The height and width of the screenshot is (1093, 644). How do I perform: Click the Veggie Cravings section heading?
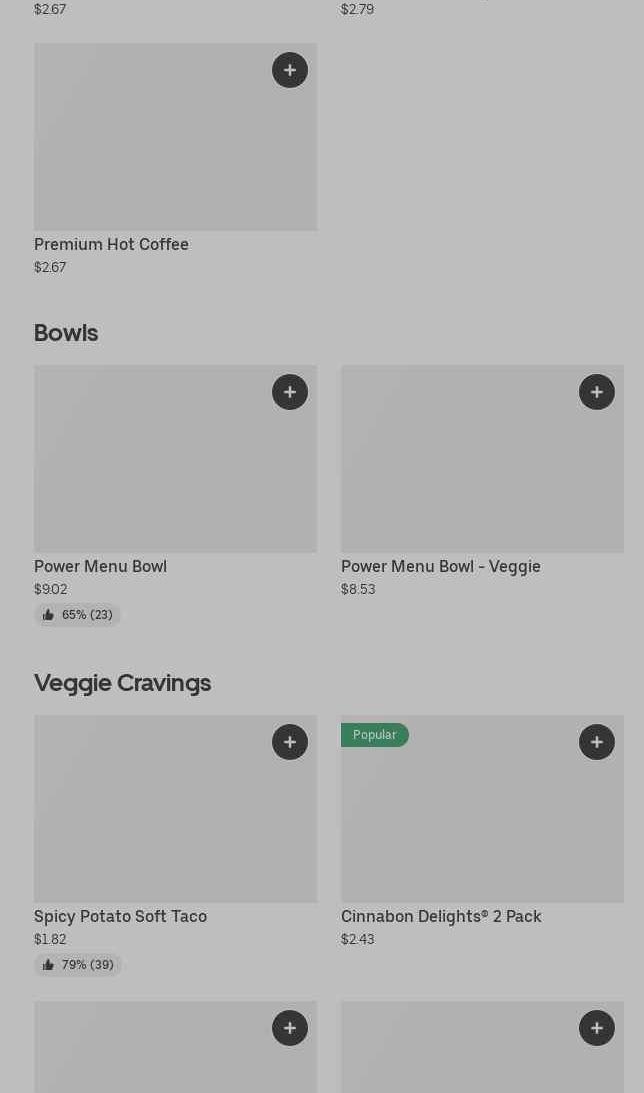[x=122, y=683]
